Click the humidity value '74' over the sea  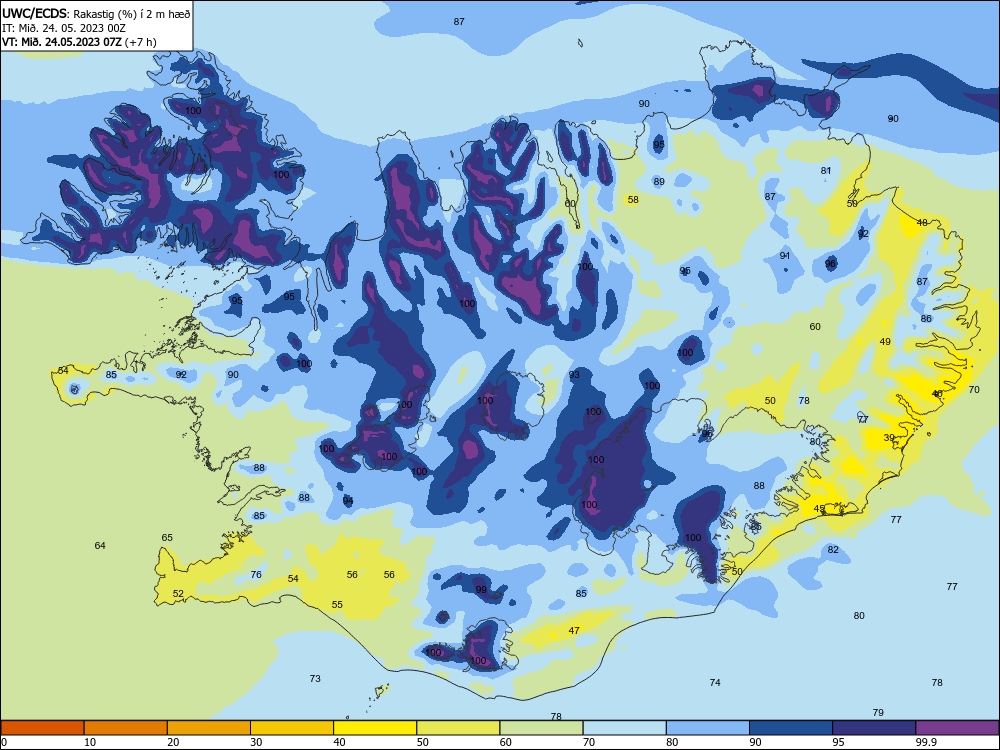715,682
